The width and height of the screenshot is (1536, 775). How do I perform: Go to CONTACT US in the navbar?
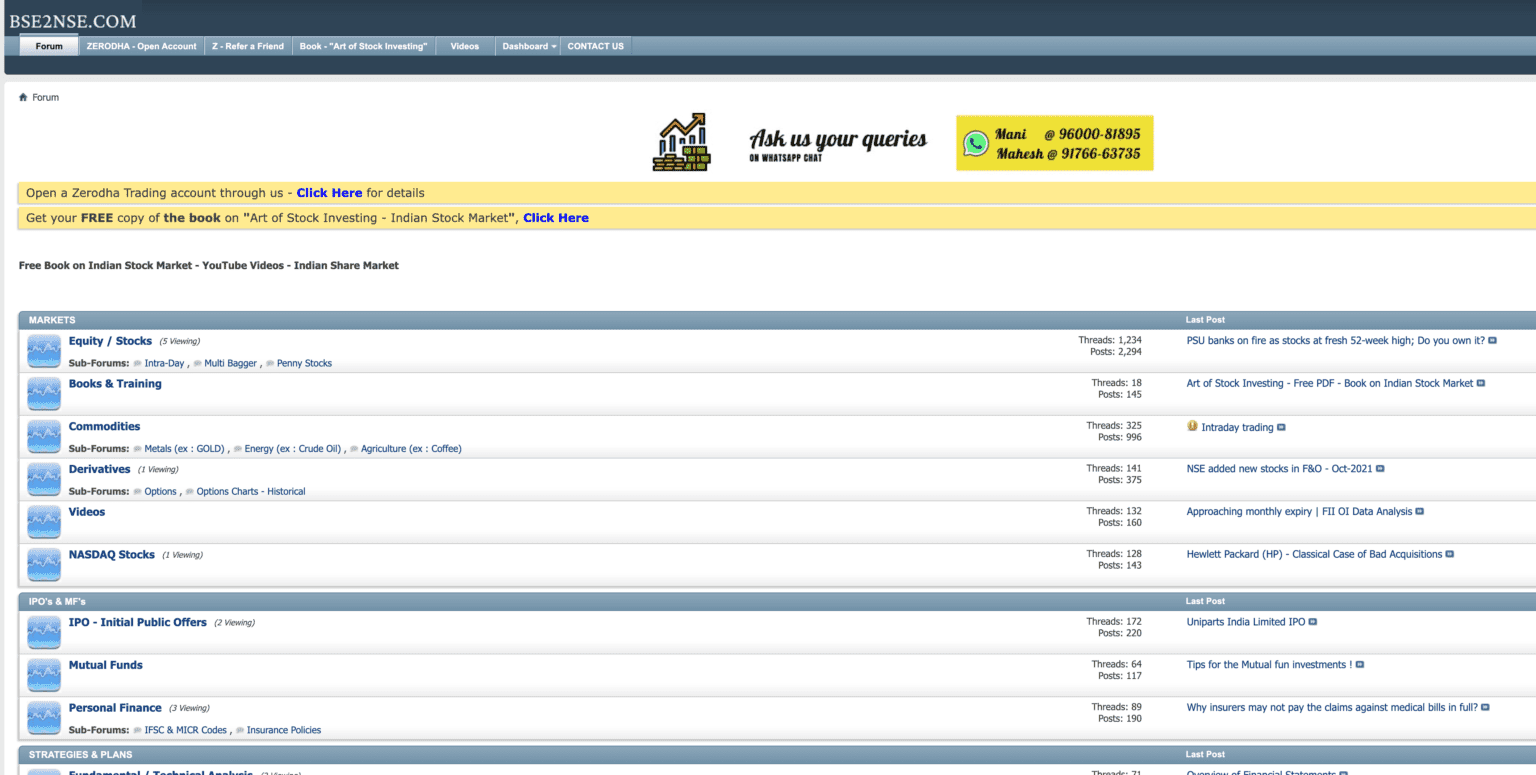pyautogui.click(x=595, y=46)
